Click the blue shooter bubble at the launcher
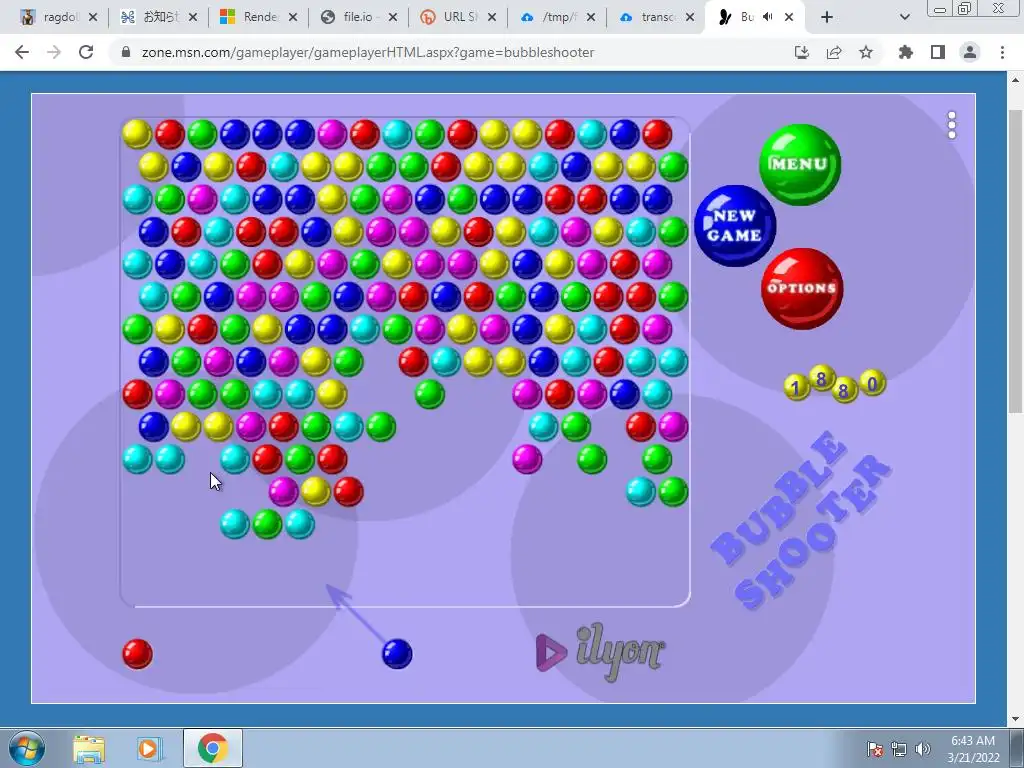This screenshot has height=768, width=1024. coord(397,654)
